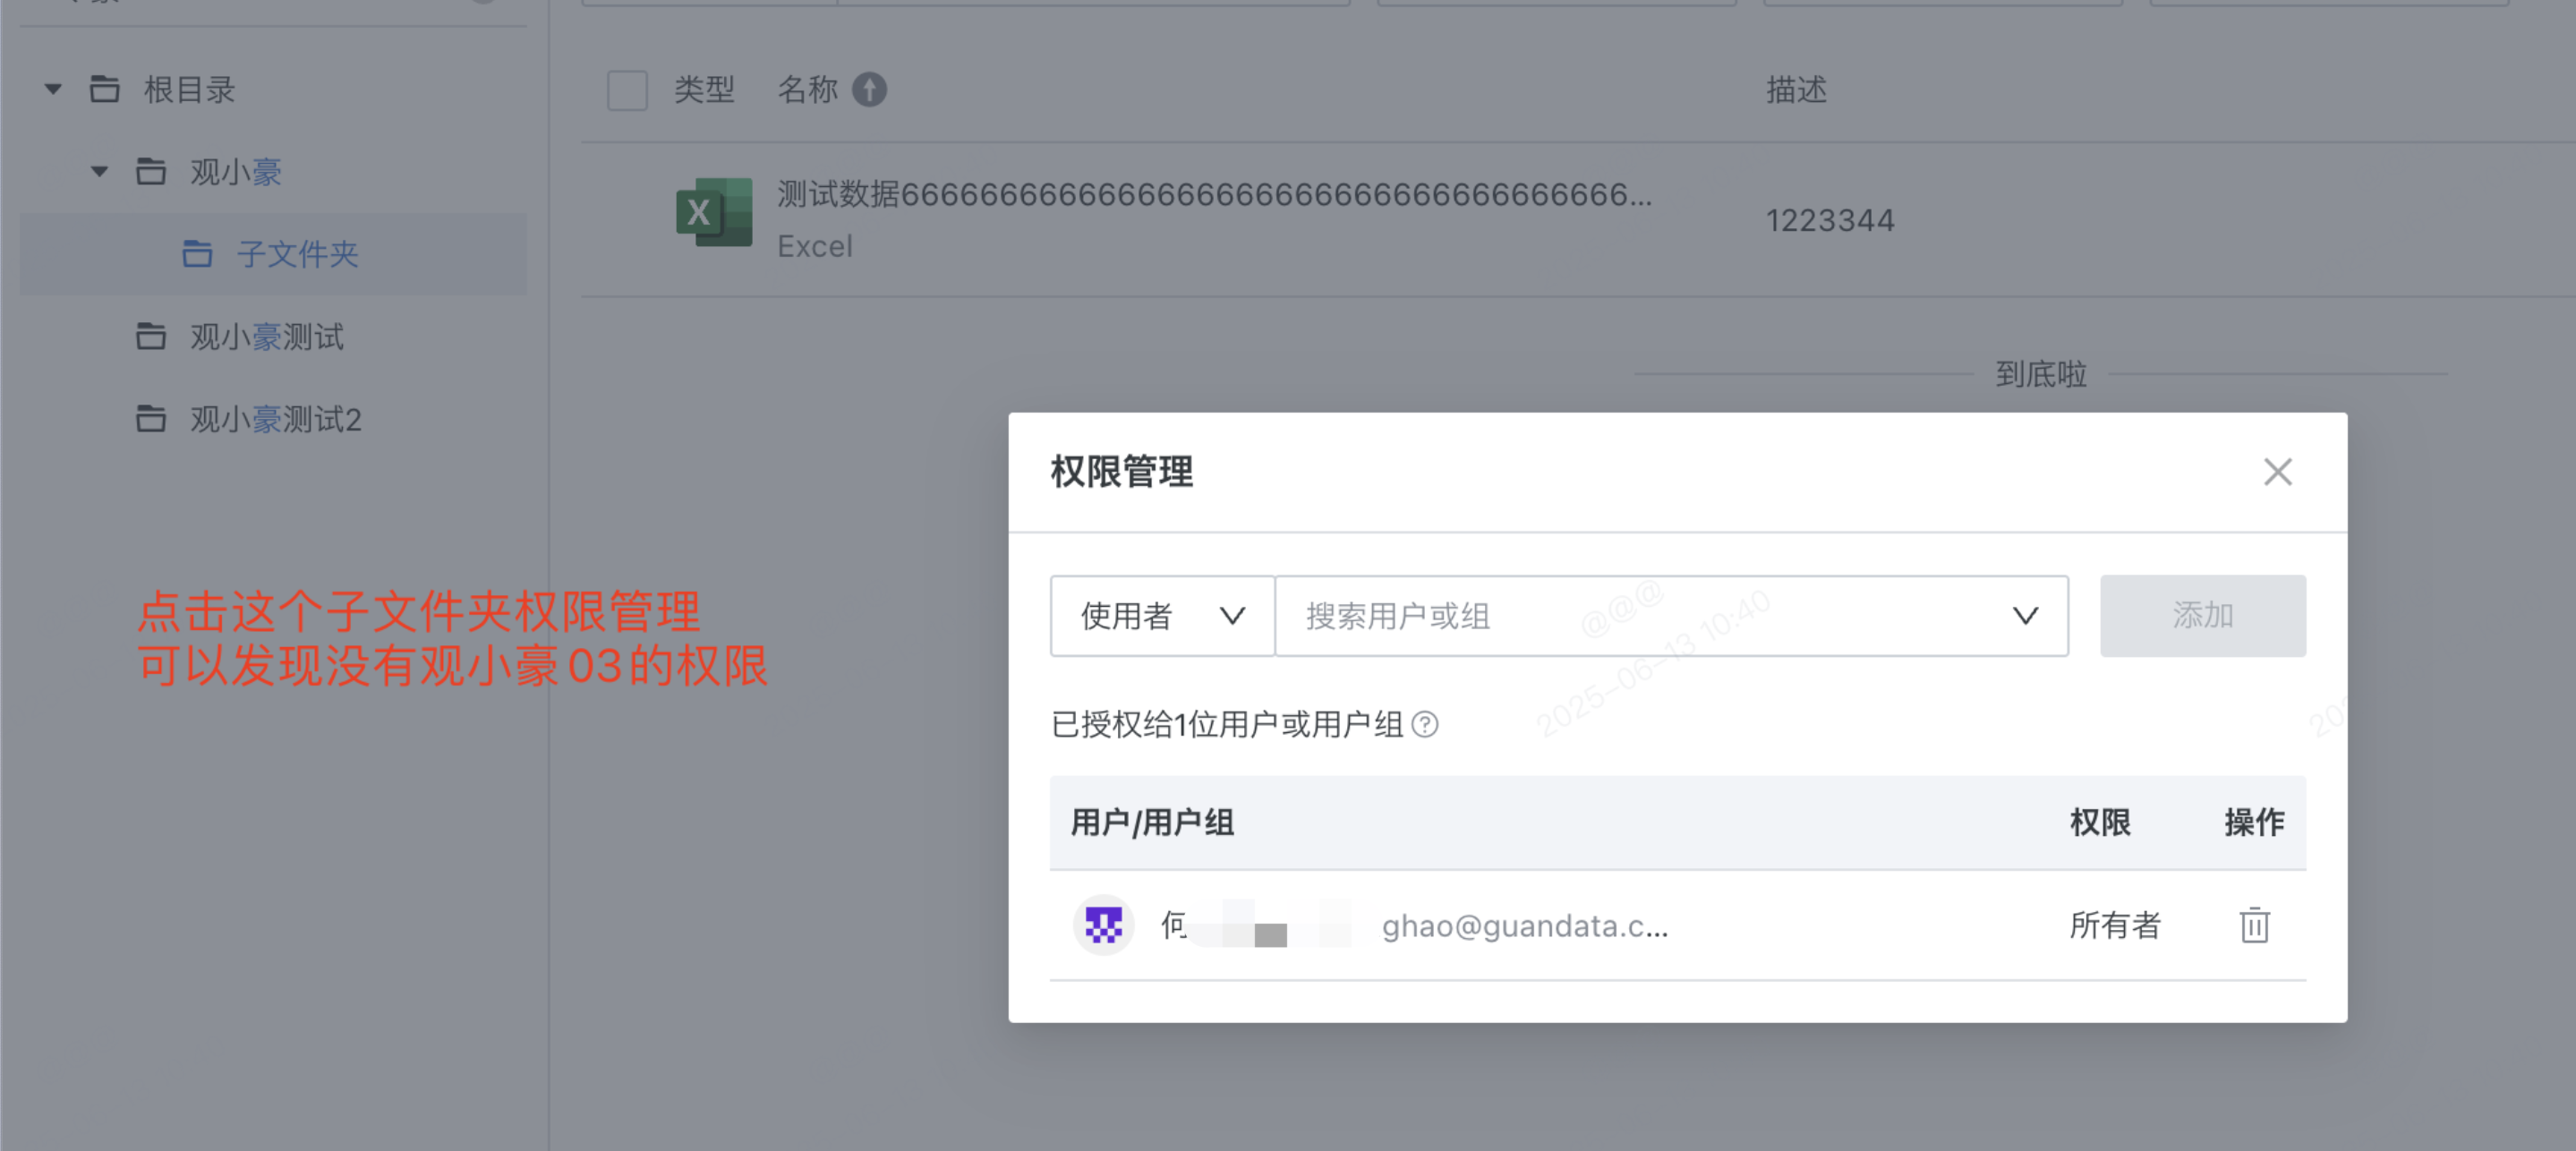
Task: Click the 名称 column header
Action: (x=808, y=90)
